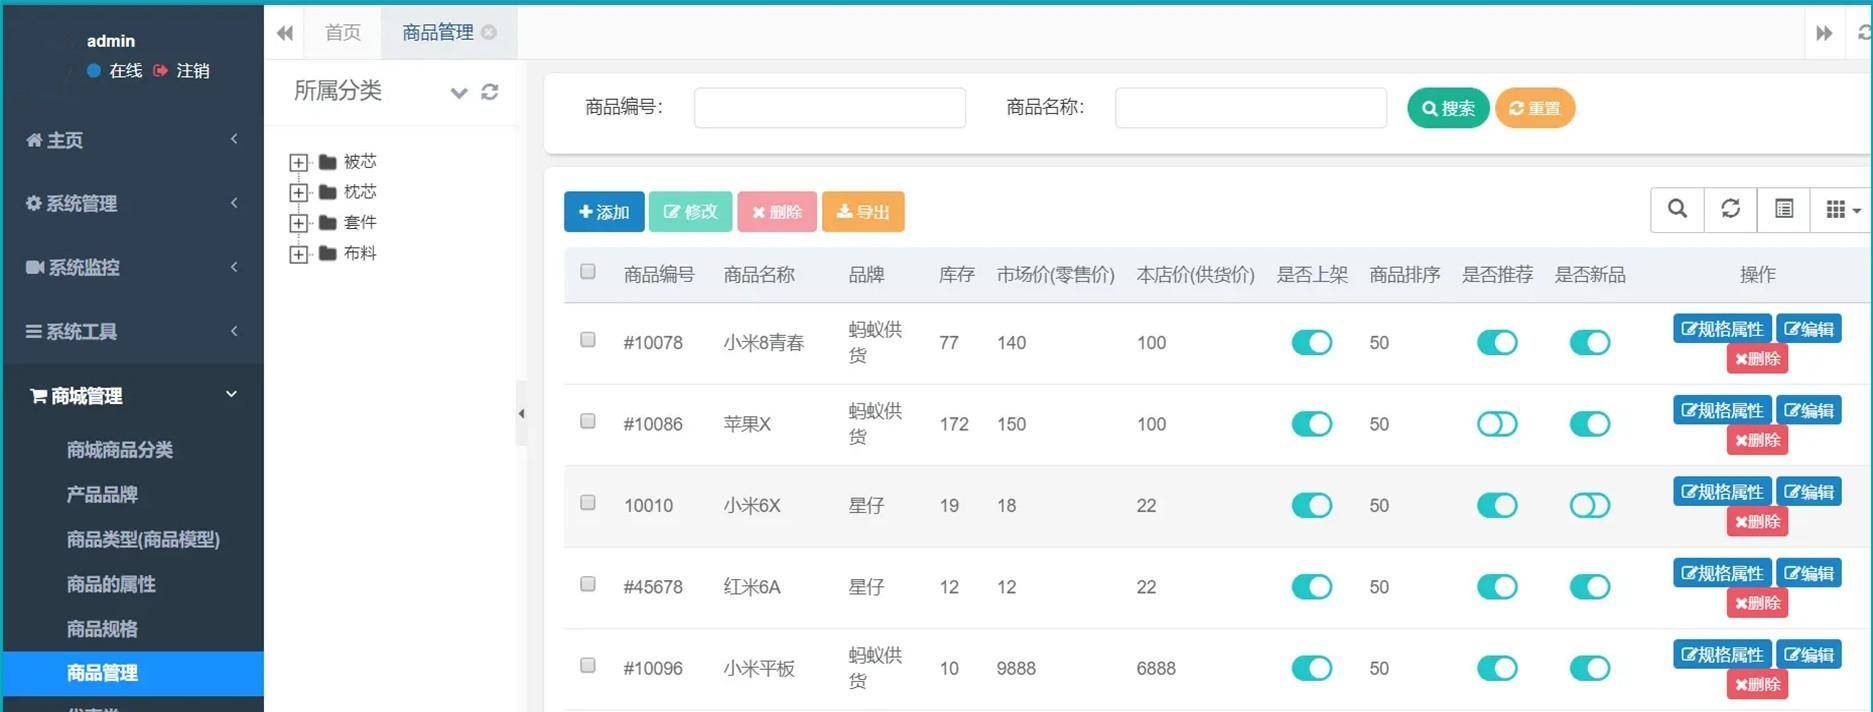Toggle 是否推荐 switch for 苹果X
The height and width of the screenshot is (712, 1873).
point(1496,424)
